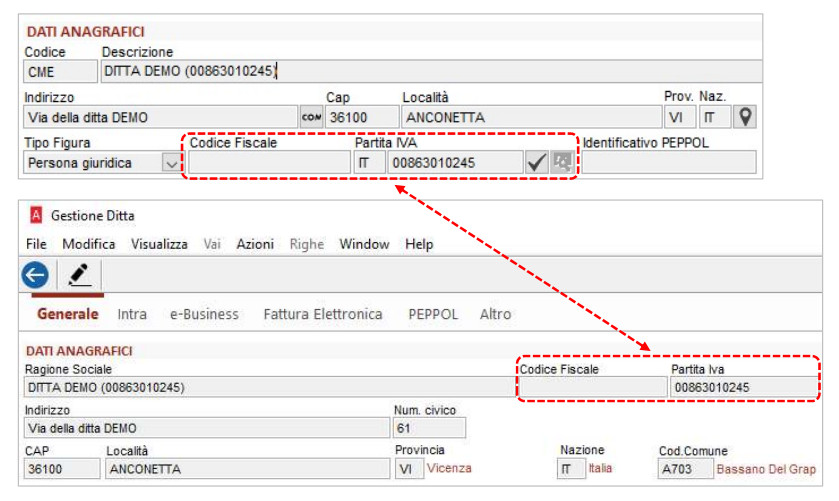This screenshot has height=501, width=839.
Task: Click the map pin location icon
Action: pos(745,117)
